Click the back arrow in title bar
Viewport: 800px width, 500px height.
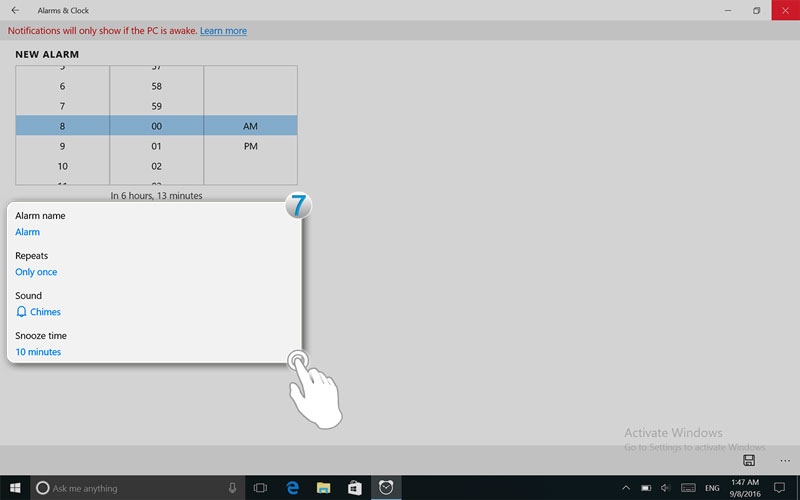tap(15, 10)
